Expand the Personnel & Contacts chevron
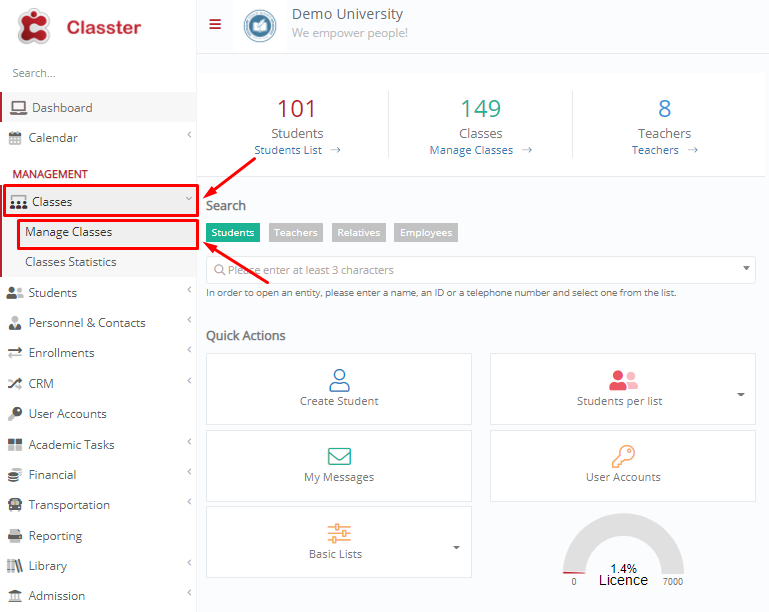 pos(189,319)
